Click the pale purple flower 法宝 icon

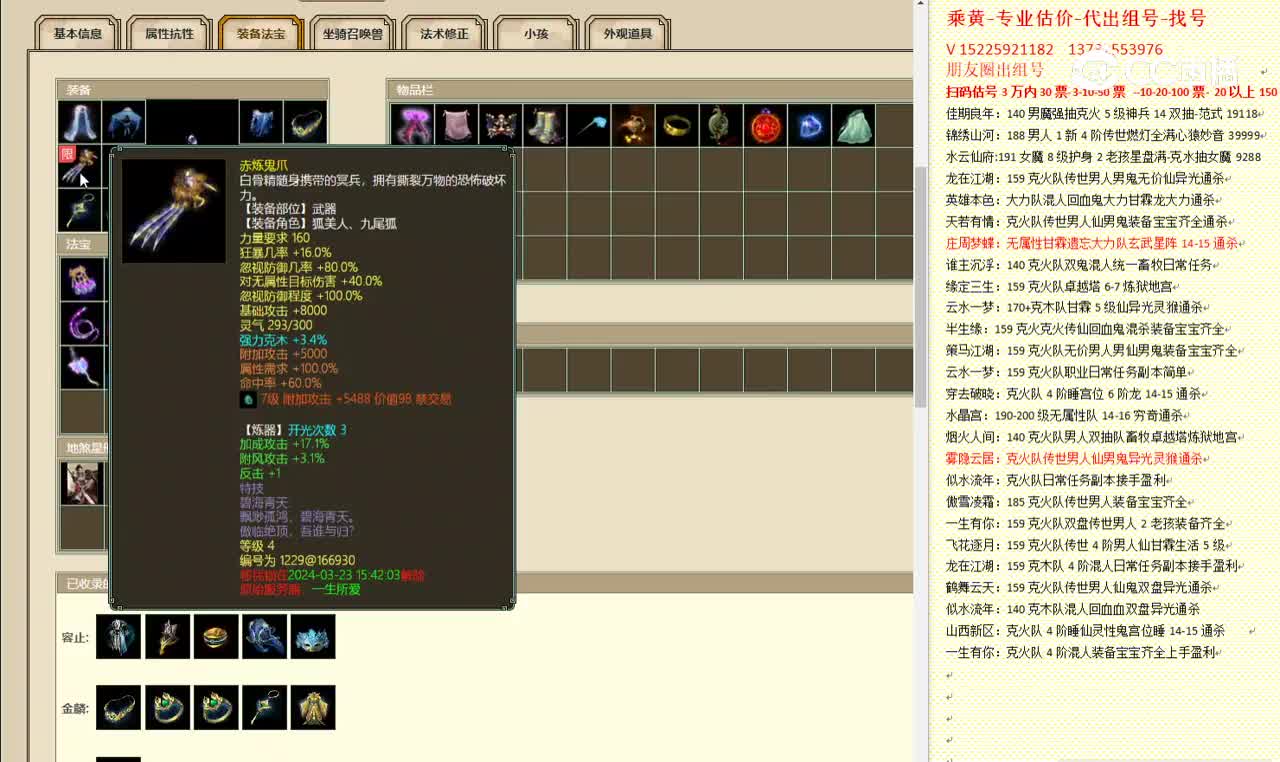(x=82, y=367)
